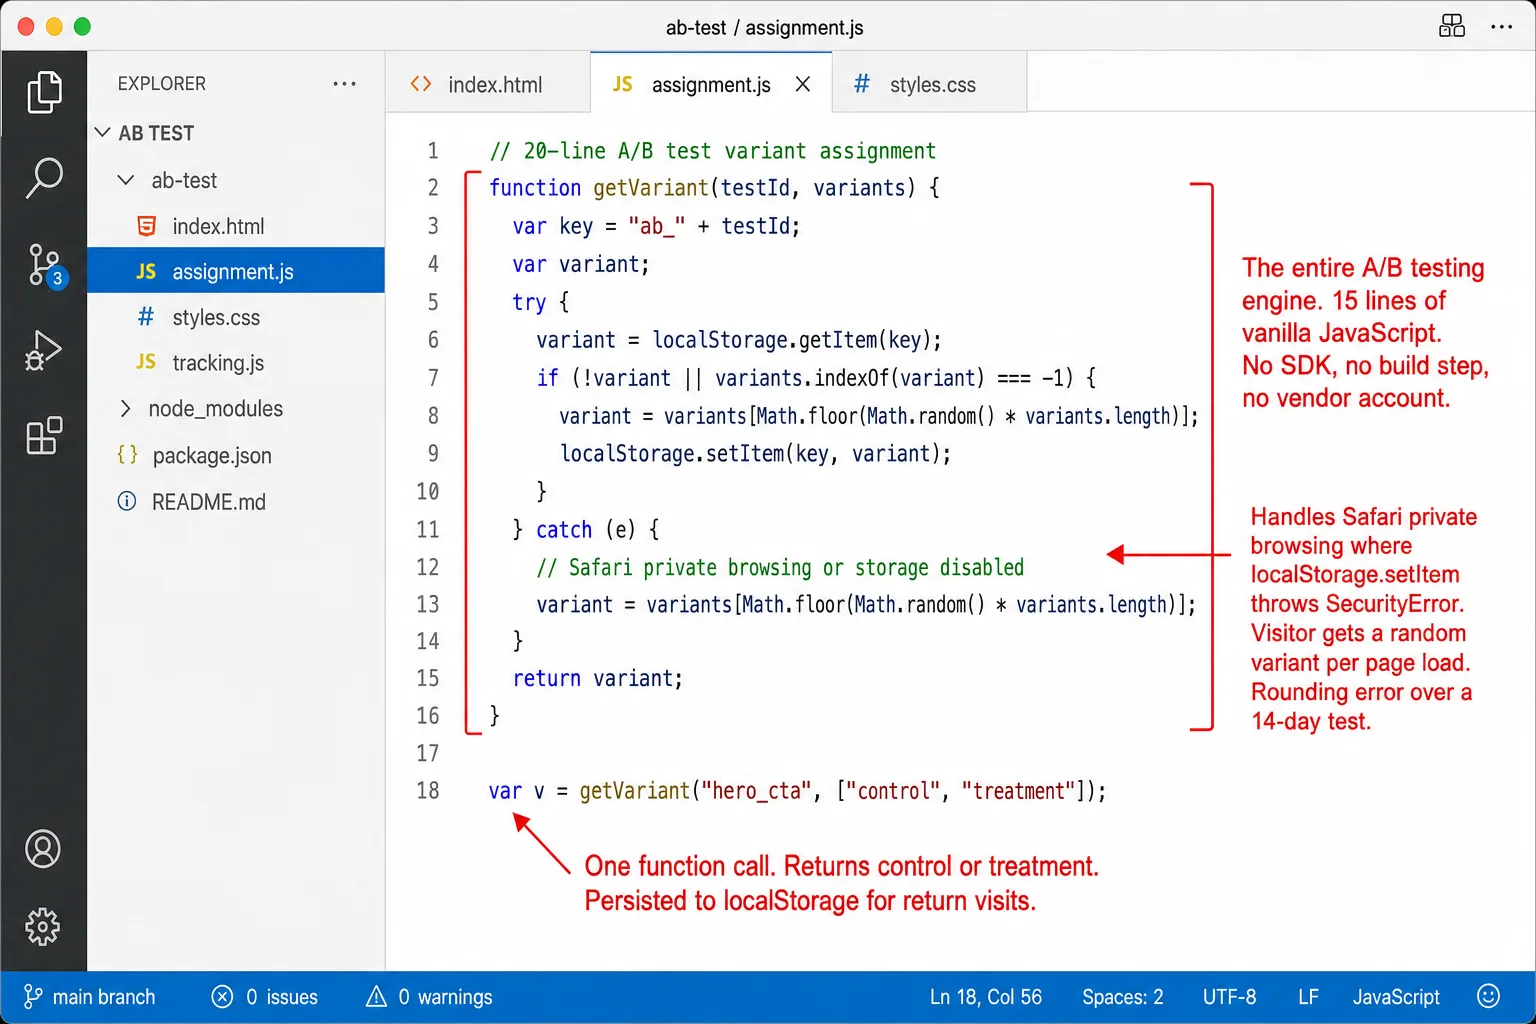Open the Accounts menu icon
The height and width of the screenshot is (1024, 1536).
pyautogui.click(x=43, y=849)
